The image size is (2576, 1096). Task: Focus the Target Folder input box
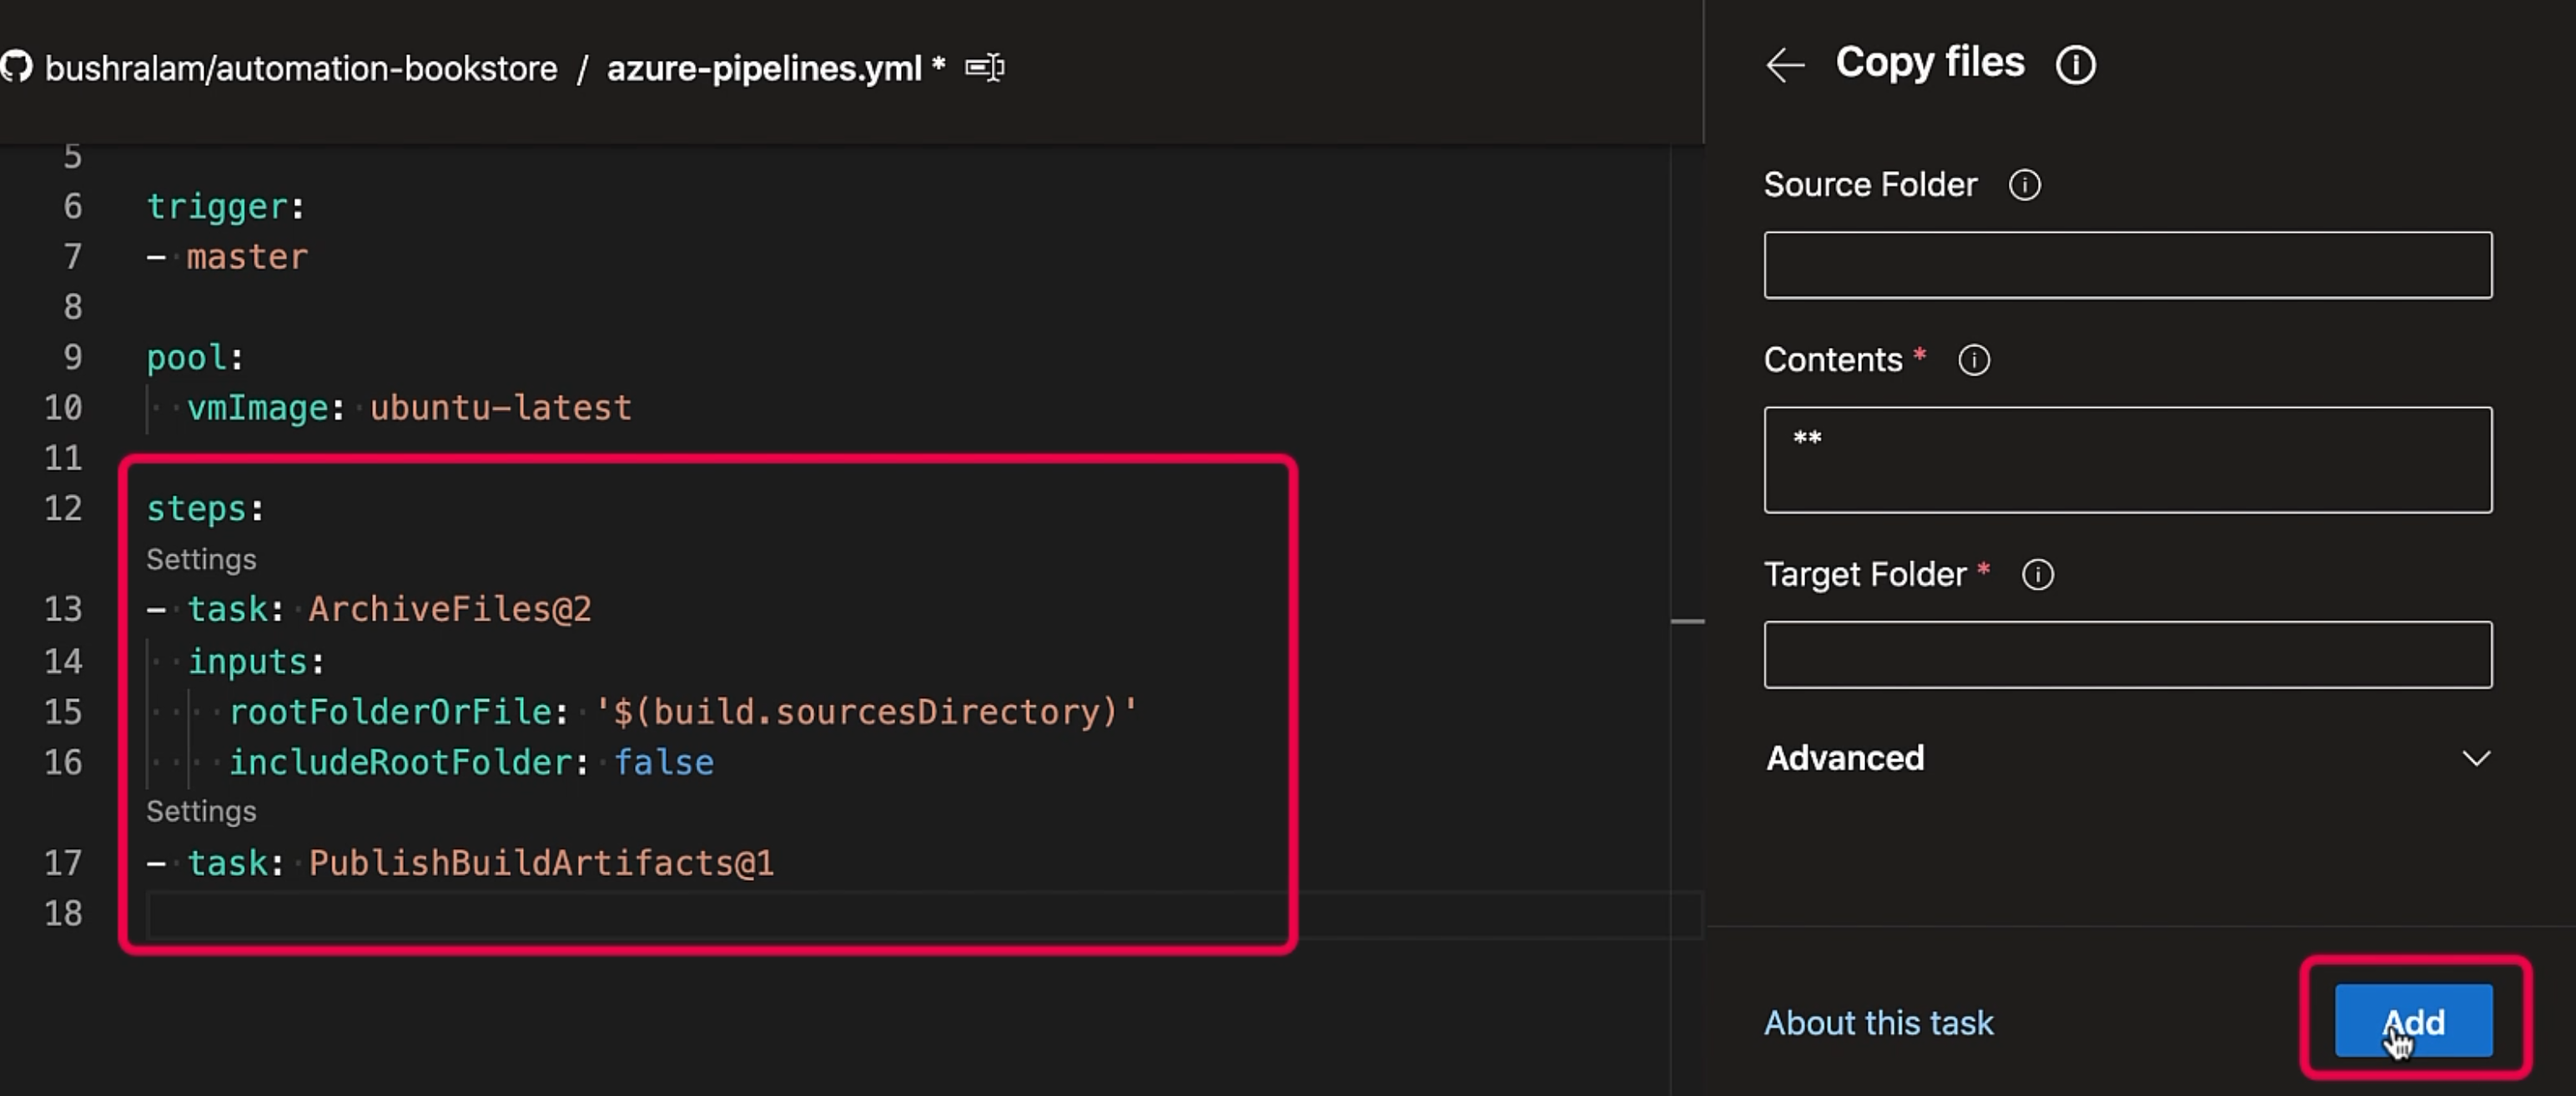(x=2127, y=655)
